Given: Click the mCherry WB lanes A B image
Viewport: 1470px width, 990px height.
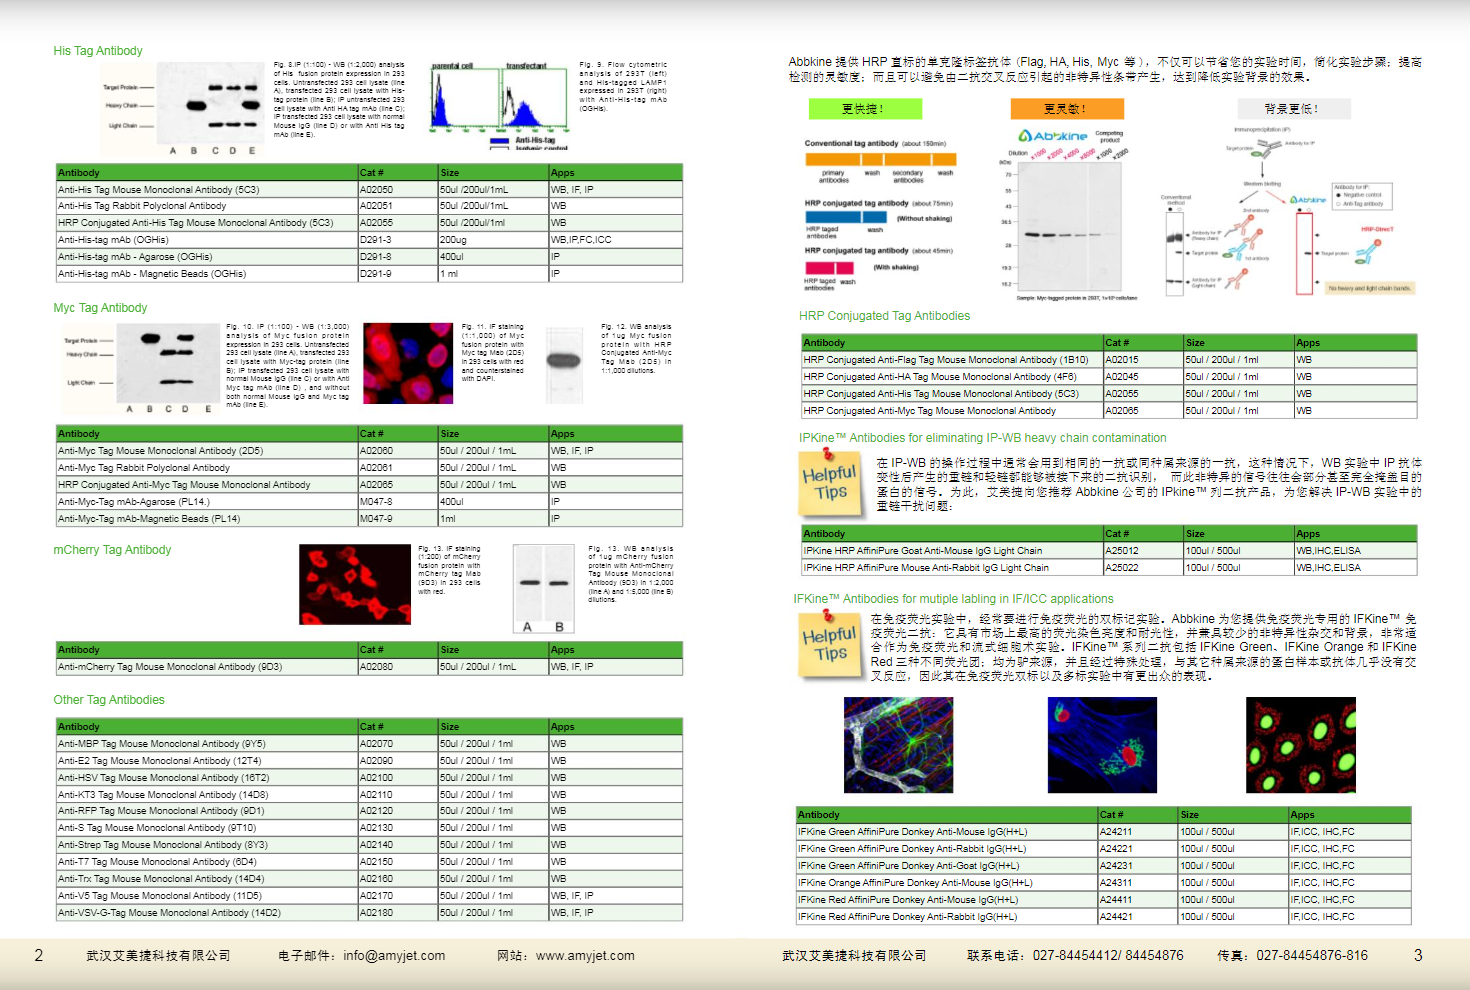Looking at the screenshot, I should click(543, 589).
